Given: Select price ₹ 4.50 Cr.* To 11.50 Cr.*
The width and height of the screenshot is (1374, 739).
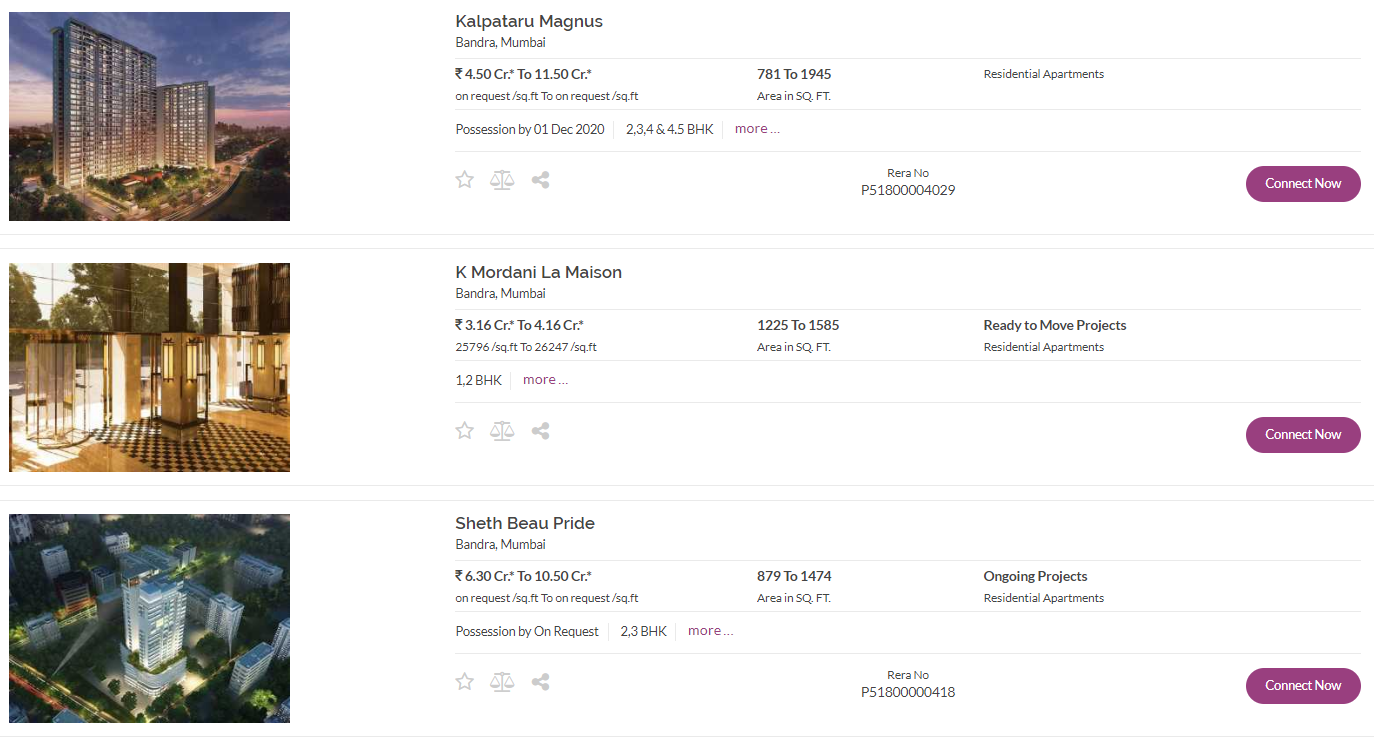Looking at the screenshot, I should click(523, 74).
